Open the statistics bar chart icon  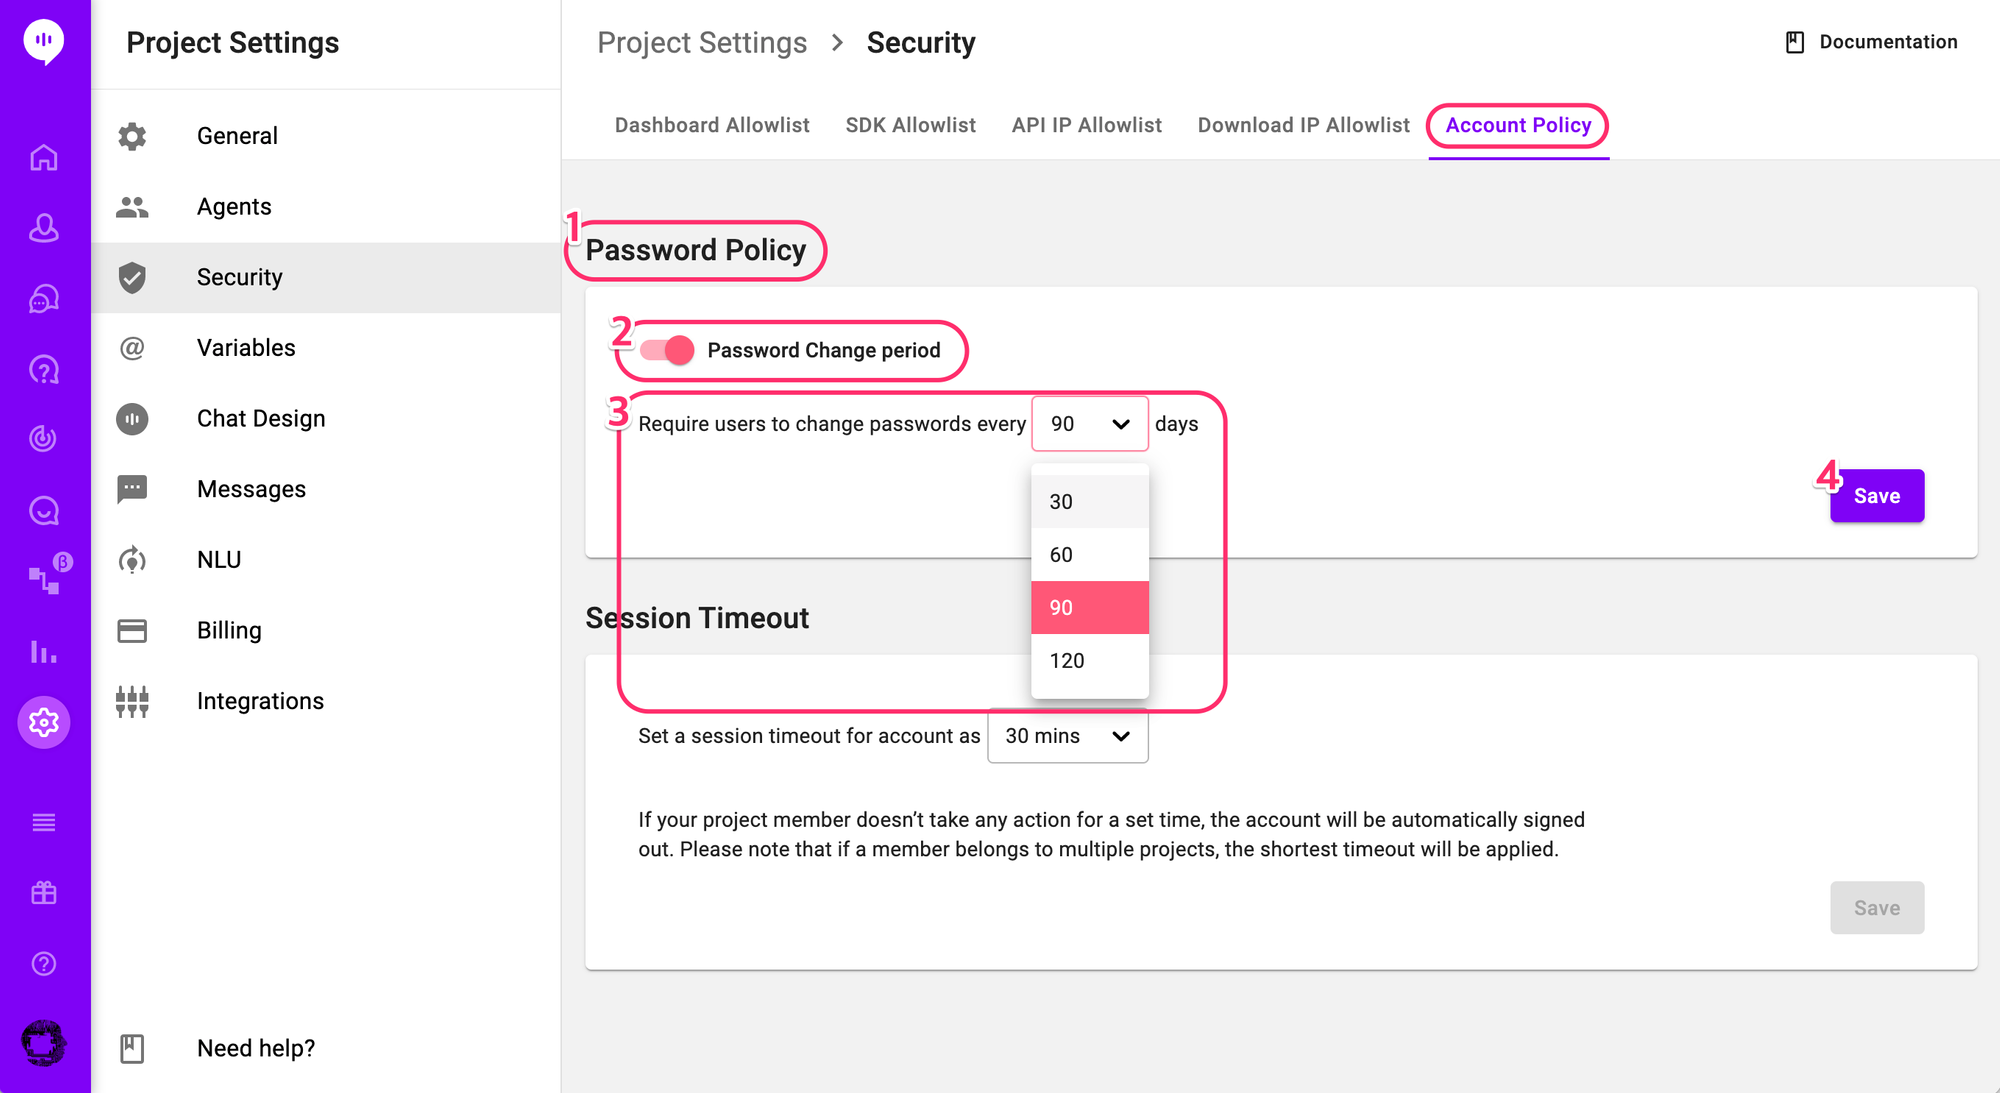(x=44, y=652)
